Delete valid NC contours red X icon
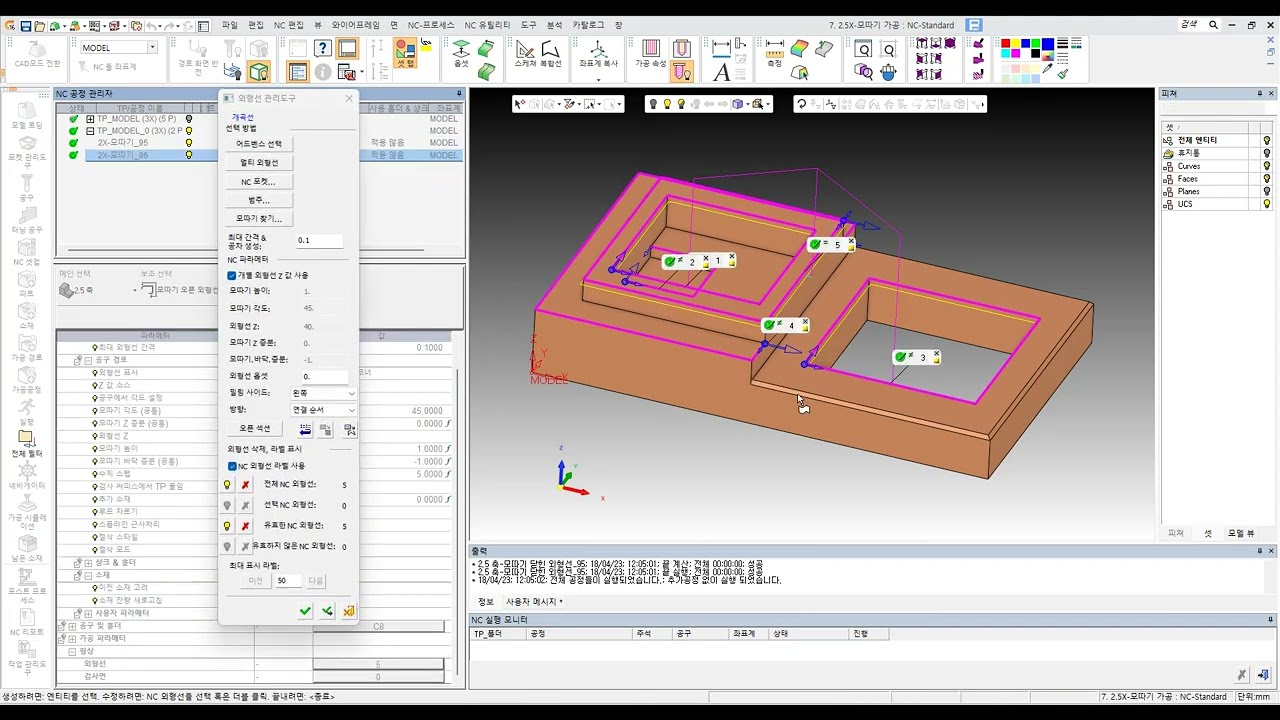Viewport: 1280px width, 720px height. 246,526
